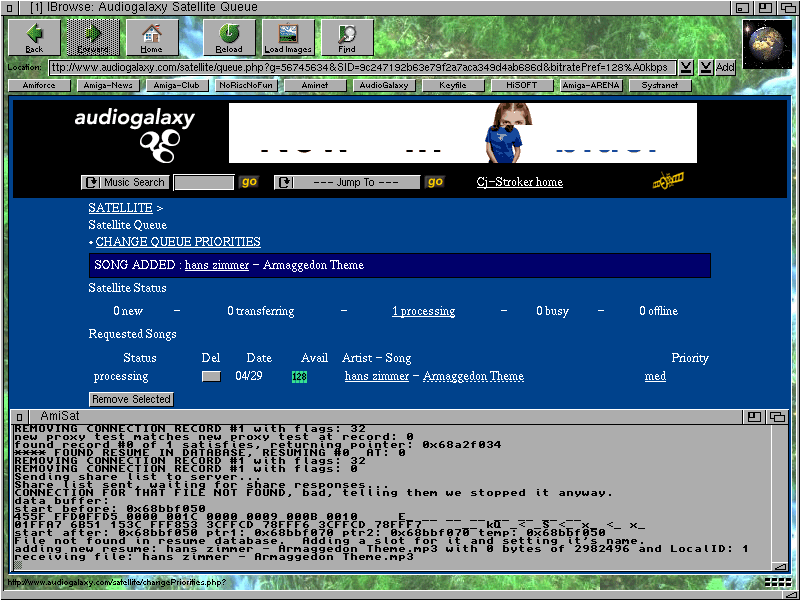
Task: Click the AmiSat window title bar
Action: tap(384, 416)
